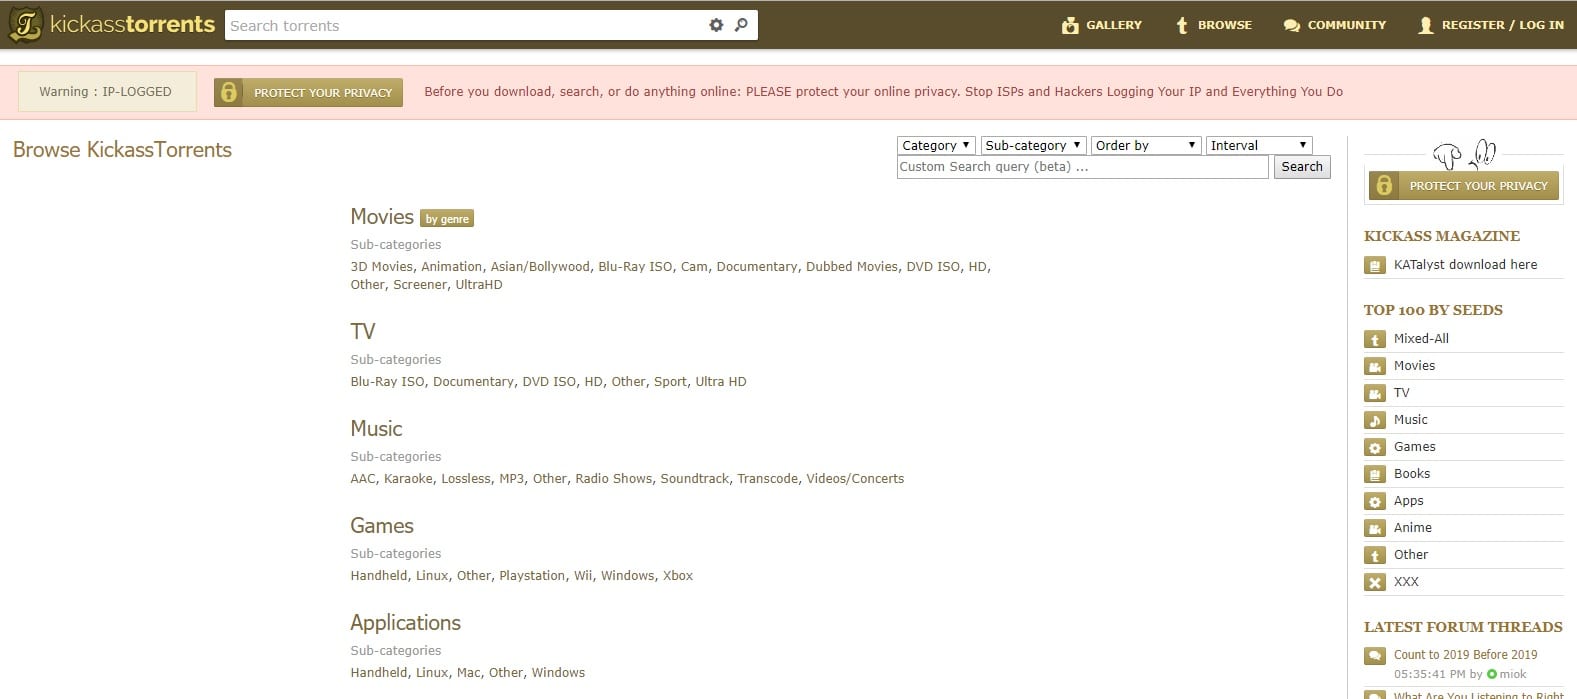
Task: Open the Radio Shows sub-category
Action: 614,479
